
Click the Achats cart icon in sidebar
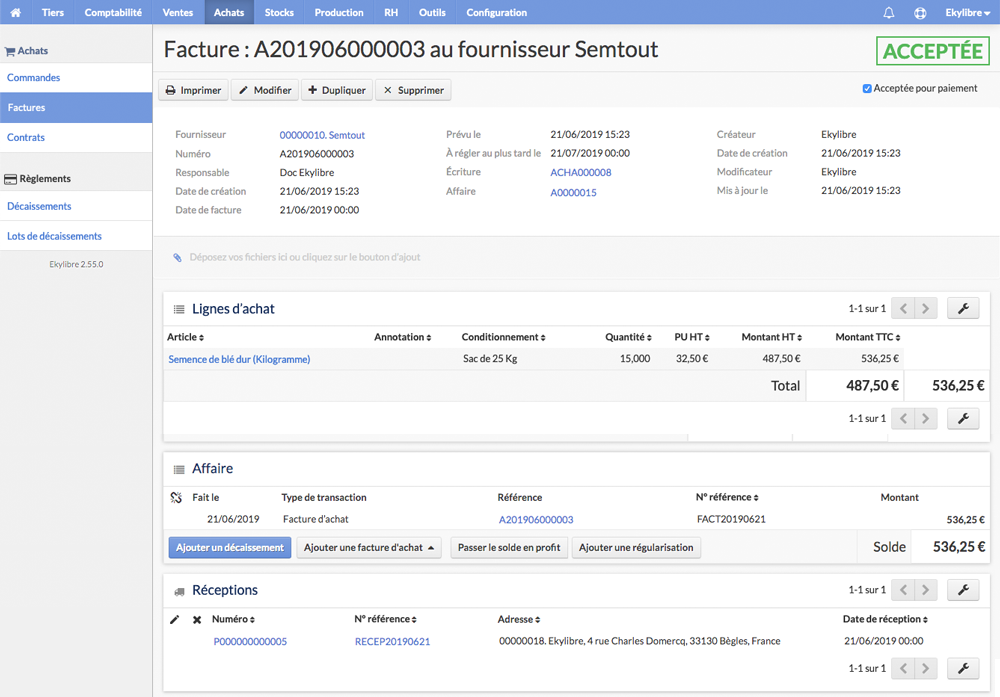(10, 51)
